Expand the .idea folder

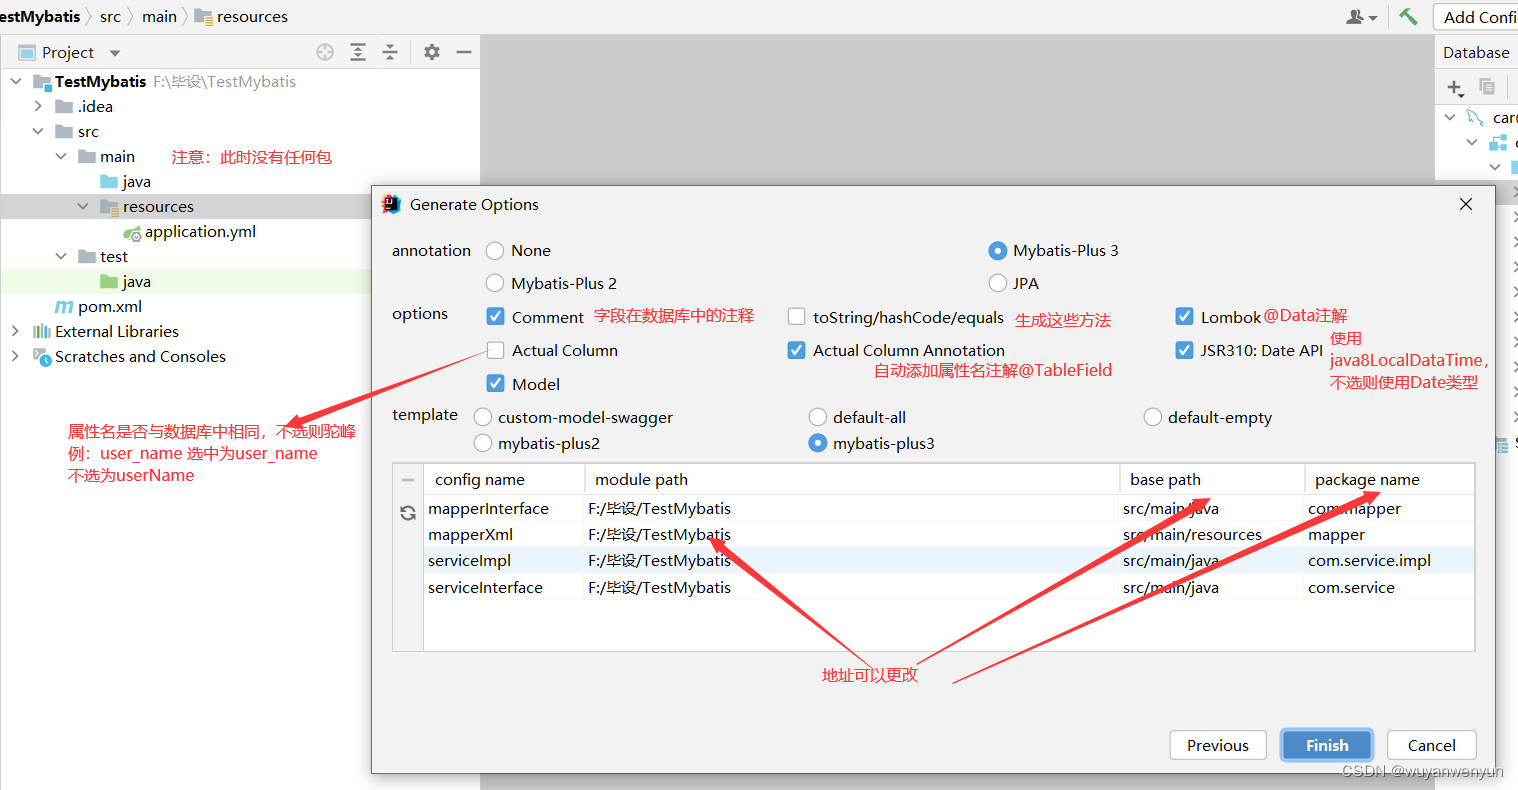click(38, 107)
